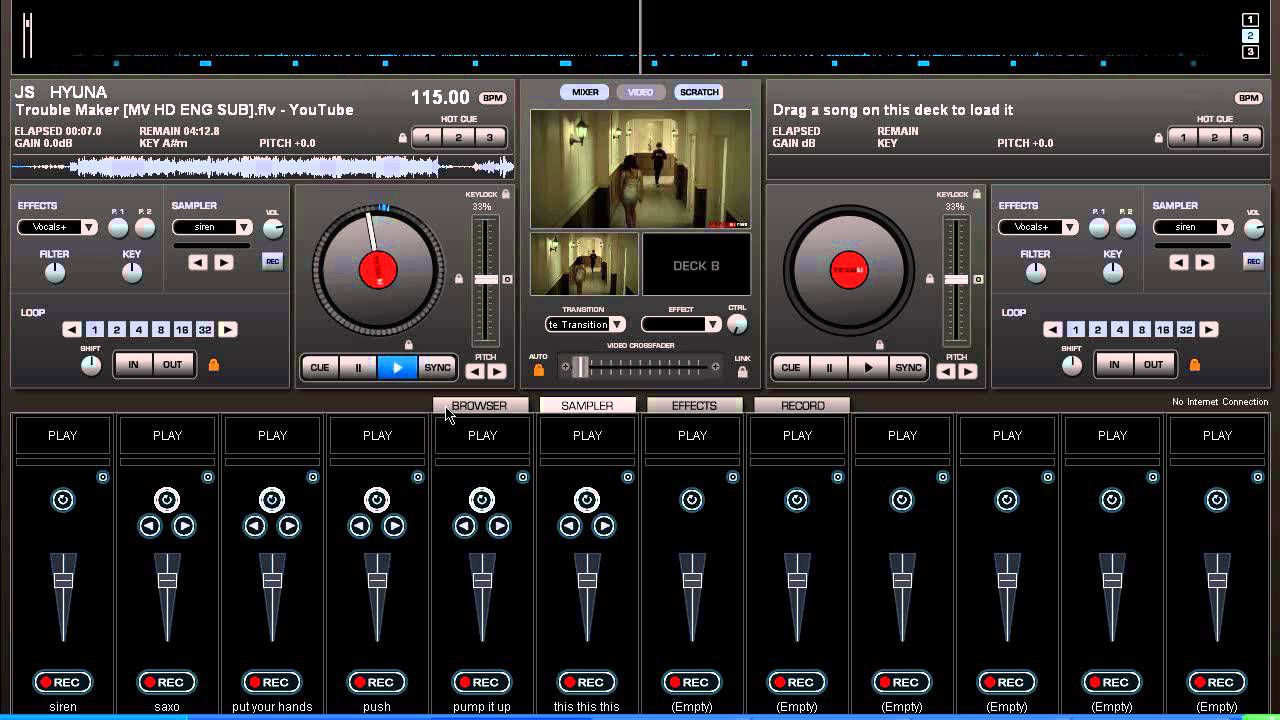The height and width of the screenshot is (720, 1280).
Task: Click the right deck pitch slider
Action: [x=957, y=280]
